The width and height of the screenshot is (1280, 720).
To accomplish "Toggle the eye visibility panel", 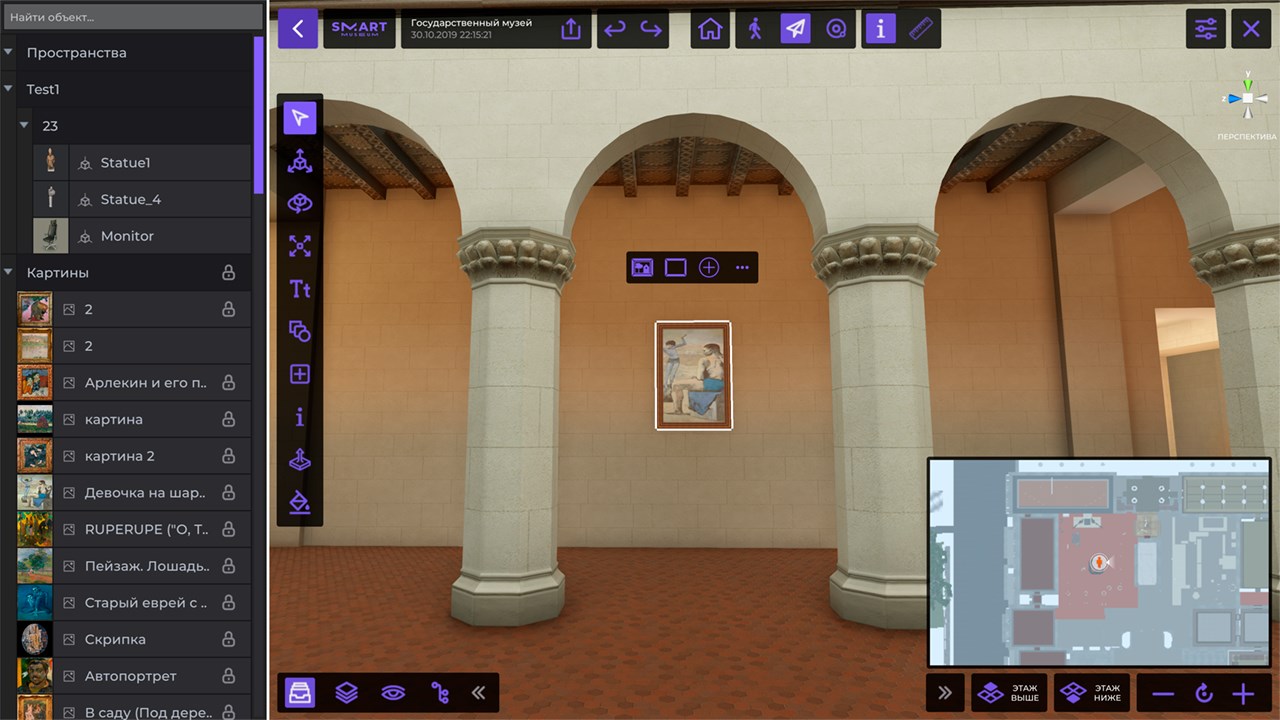I will click(x=393, y=692).
